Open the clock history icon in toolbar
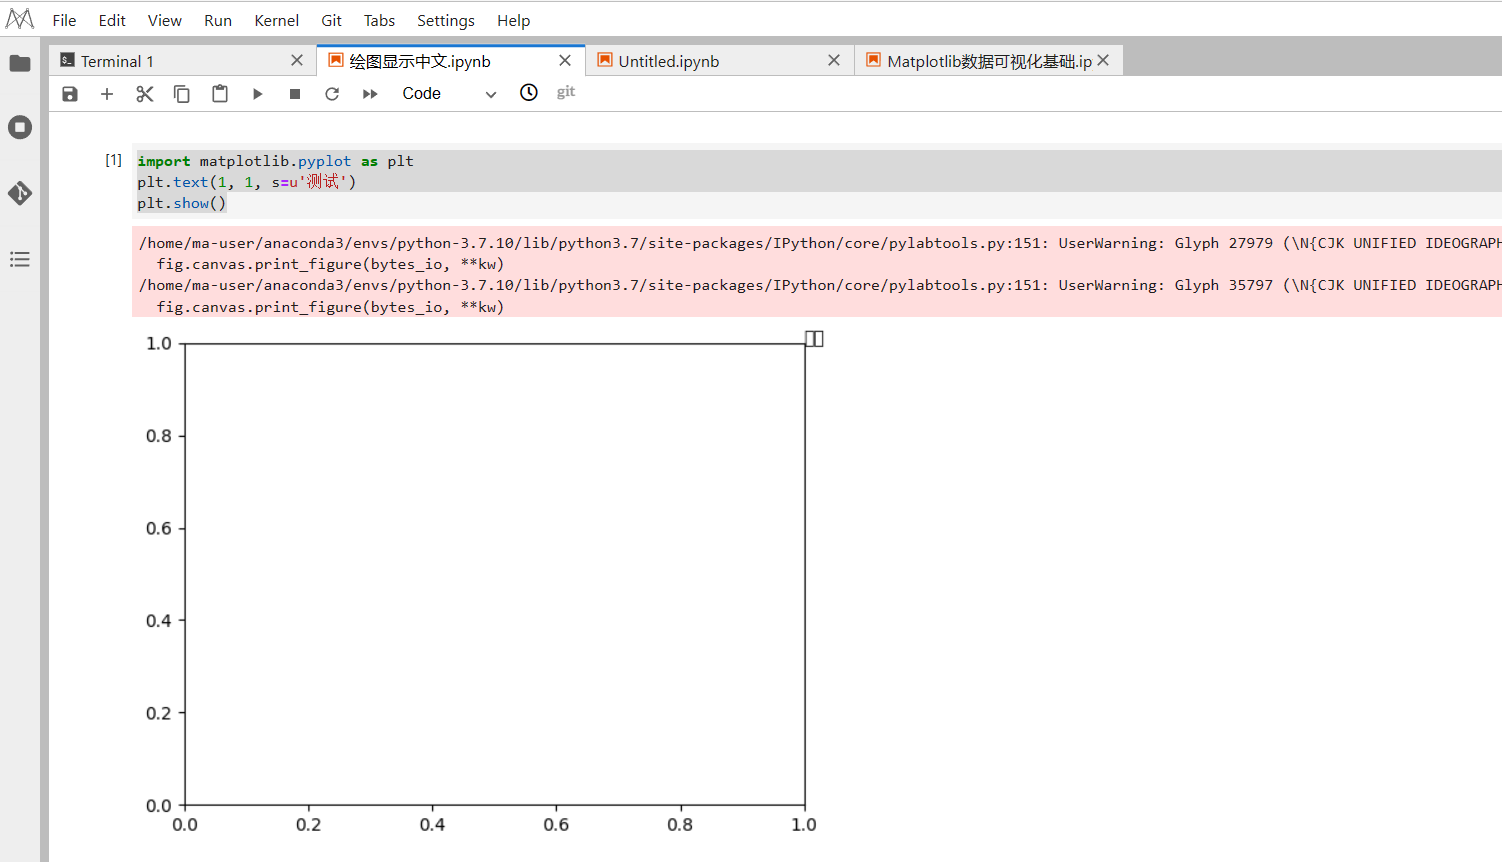Screen dimensions: 1502x862 tap(529, 93)
